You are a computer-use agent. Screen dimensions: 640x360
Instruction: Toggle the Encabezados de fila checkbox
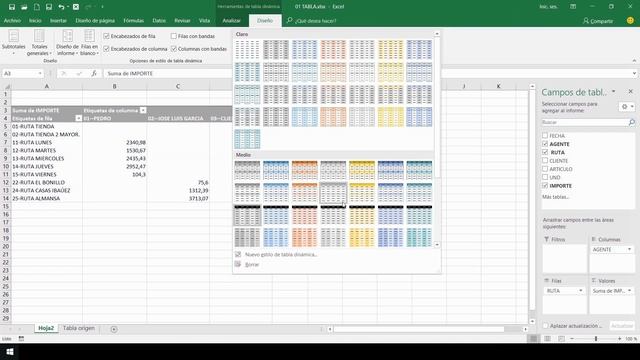click(107, 36)
